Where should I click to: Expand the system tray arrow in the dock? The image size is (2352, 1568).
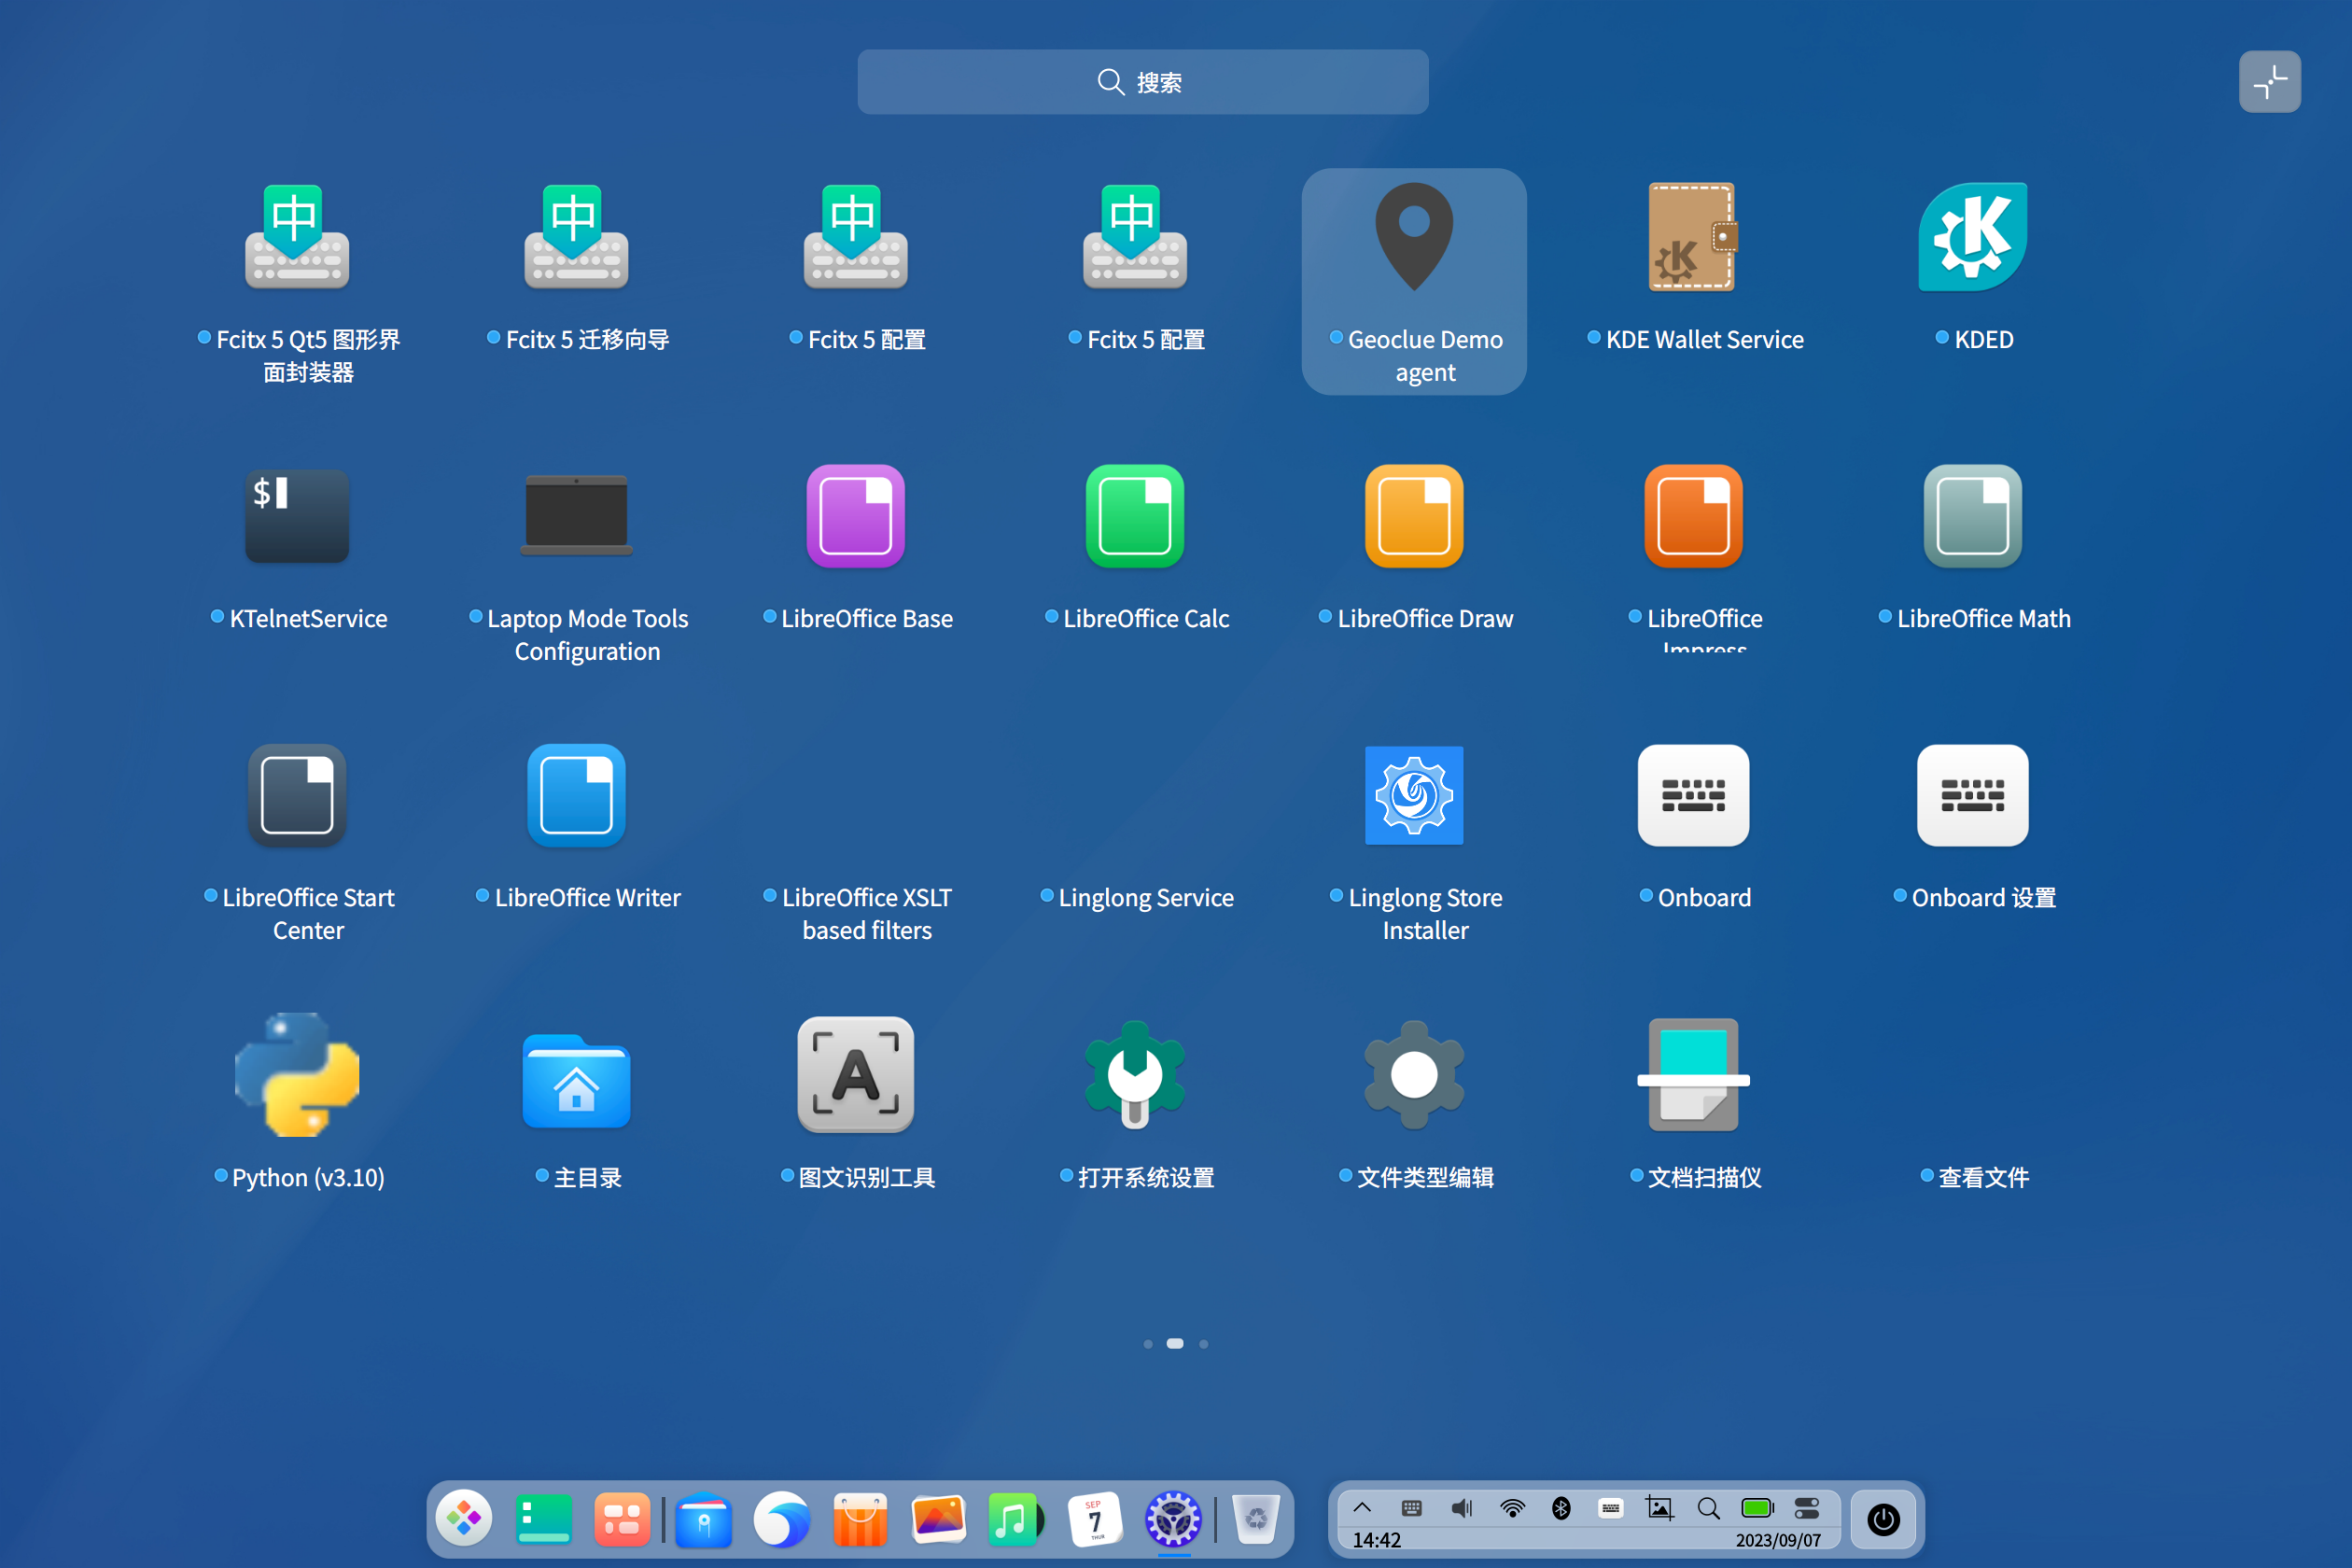tap(1362, 1507)
